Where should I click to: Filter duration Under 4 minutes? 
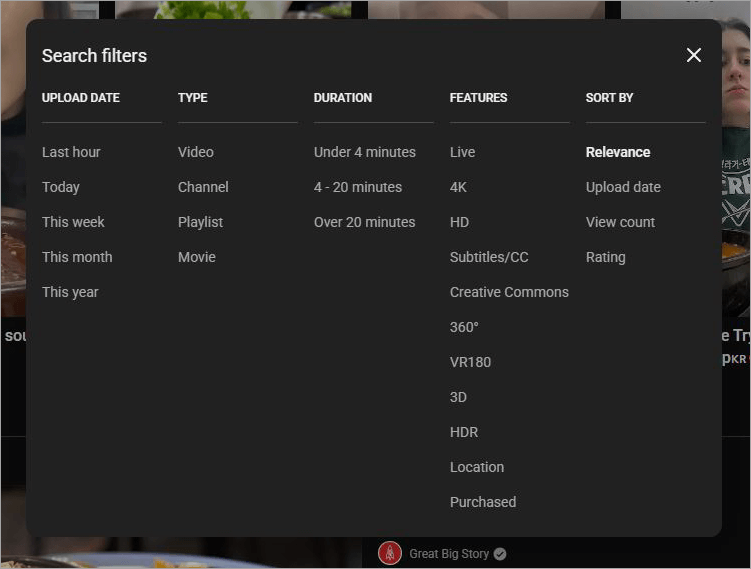pyautogui.click(x=364, y=152)
